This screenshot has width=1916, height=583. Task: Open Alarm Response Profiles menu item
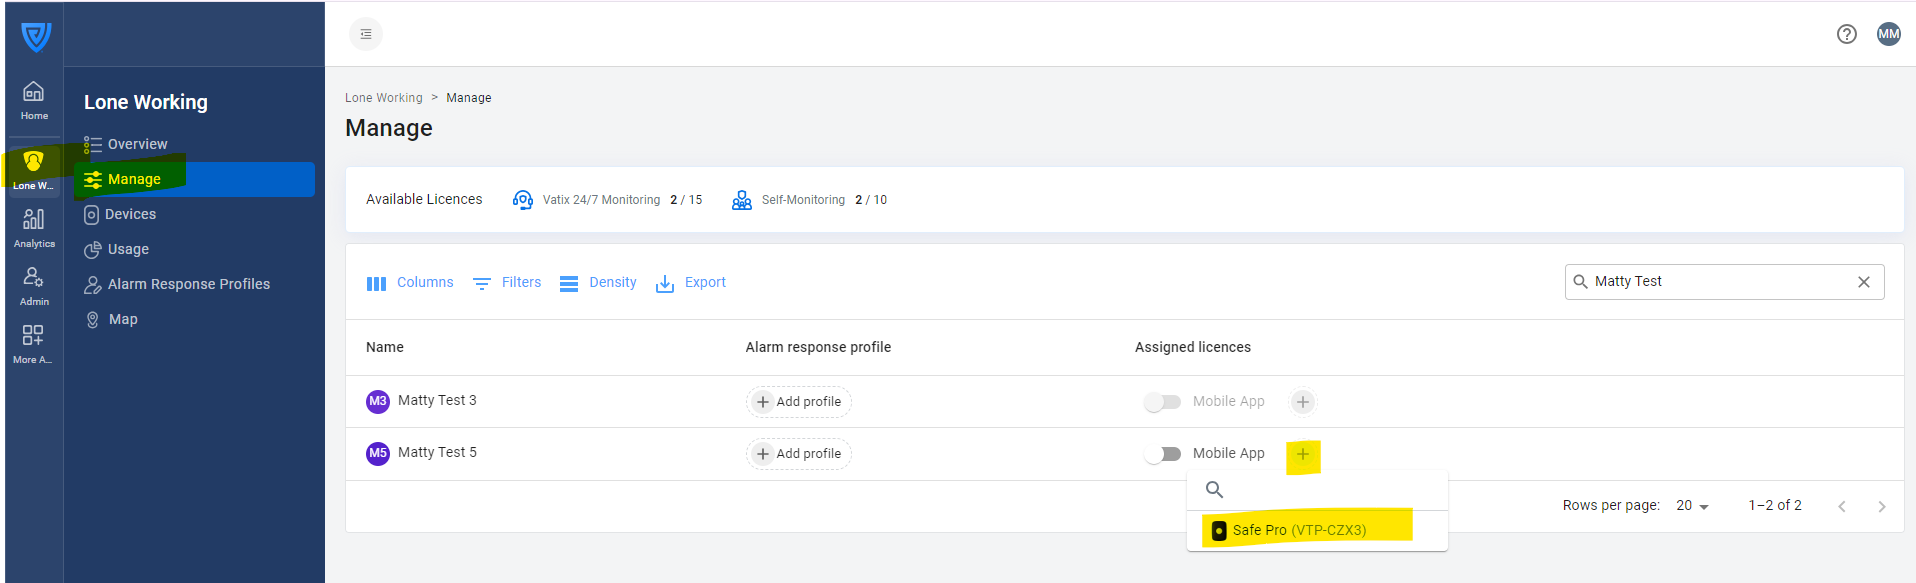click(188, 284)
